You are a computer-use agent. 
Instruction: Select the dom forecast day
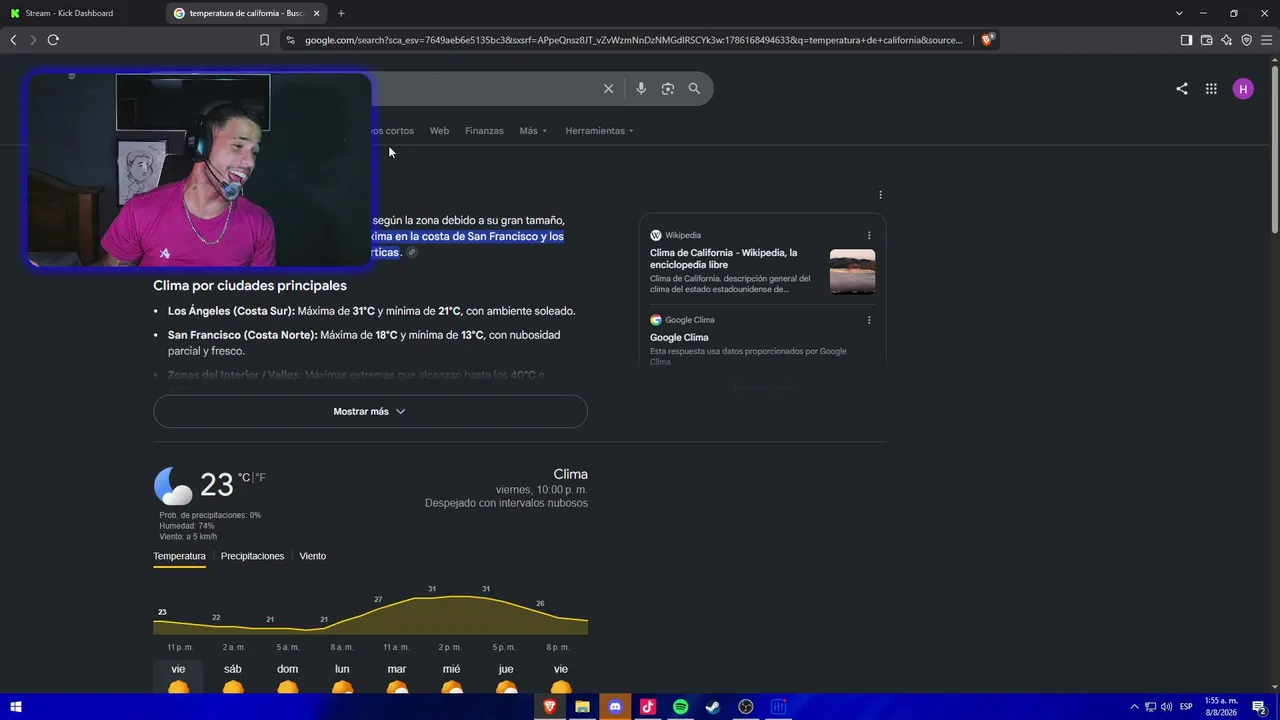[x=287, y=677]
